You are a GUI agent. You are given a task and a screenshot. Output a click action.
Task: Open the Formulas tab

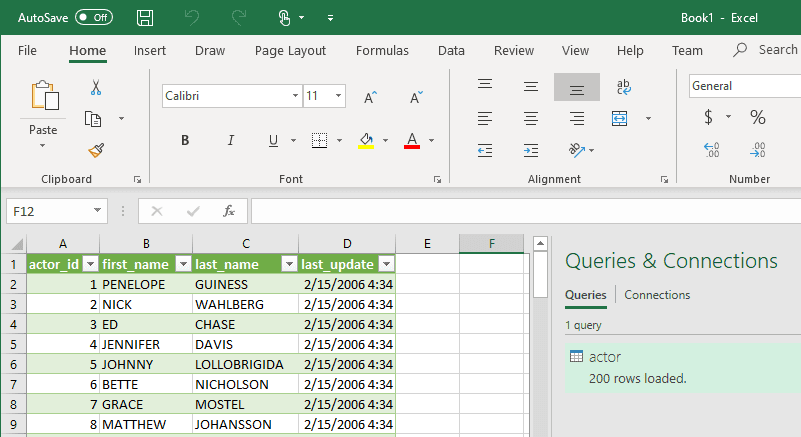click(382, 50)
